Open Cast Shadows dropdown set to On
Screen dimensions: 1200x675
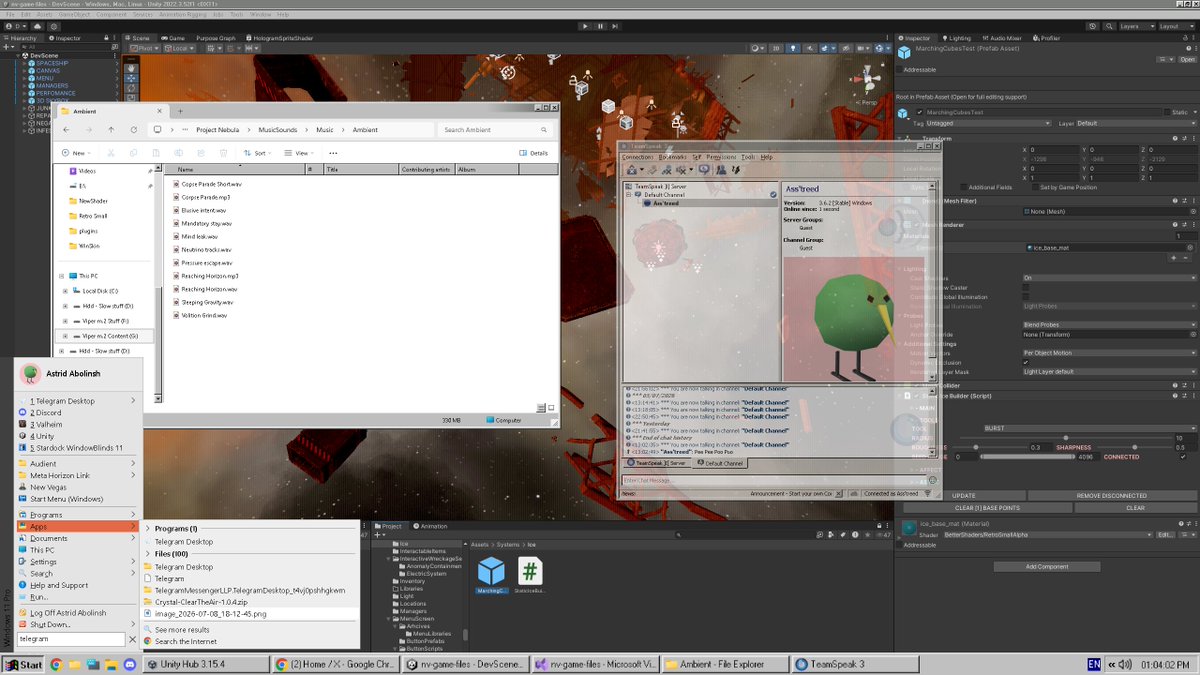(x=1109, y=278)
